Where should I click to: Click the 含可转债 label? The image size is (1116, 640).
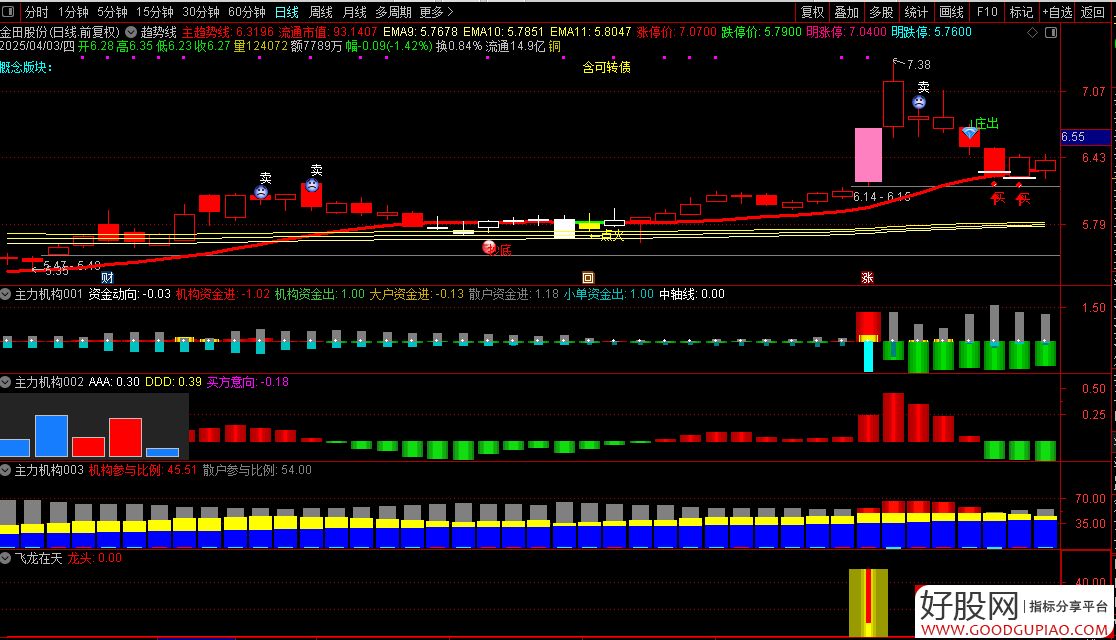606,67
